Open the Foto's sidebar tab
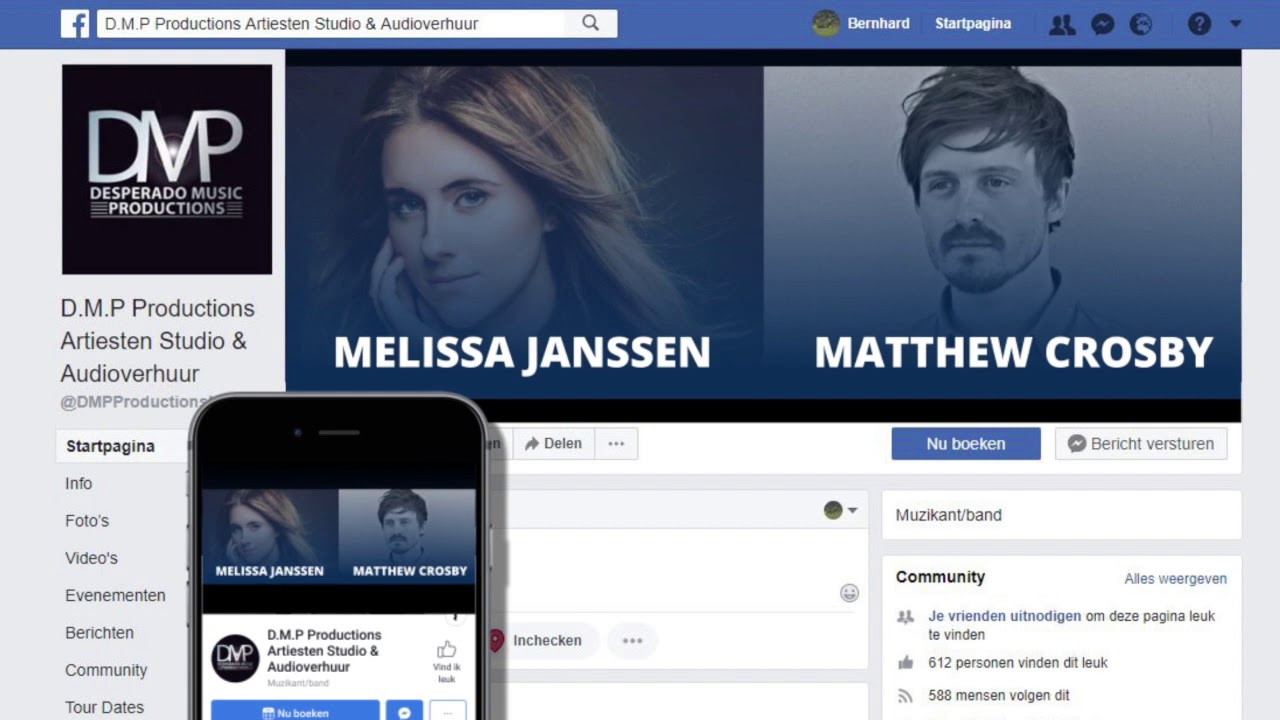Image resolution: width=1280 pixels, height=720 pixels. (87, 520)
